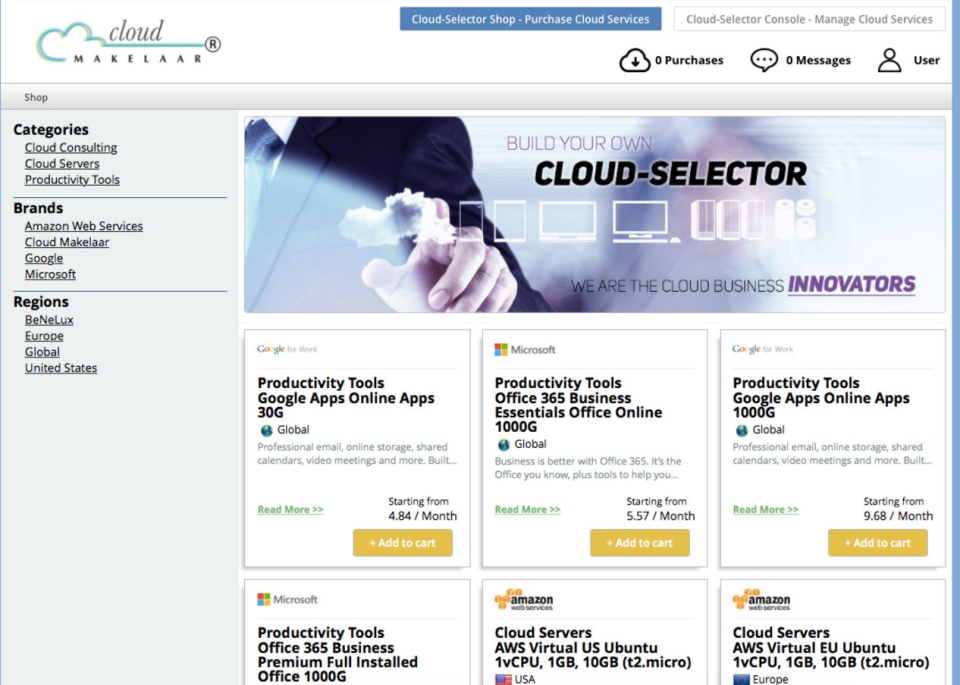
Task: Click the Build Your Own Cloud-Selector banner
Action: click(x=596, y=213)
